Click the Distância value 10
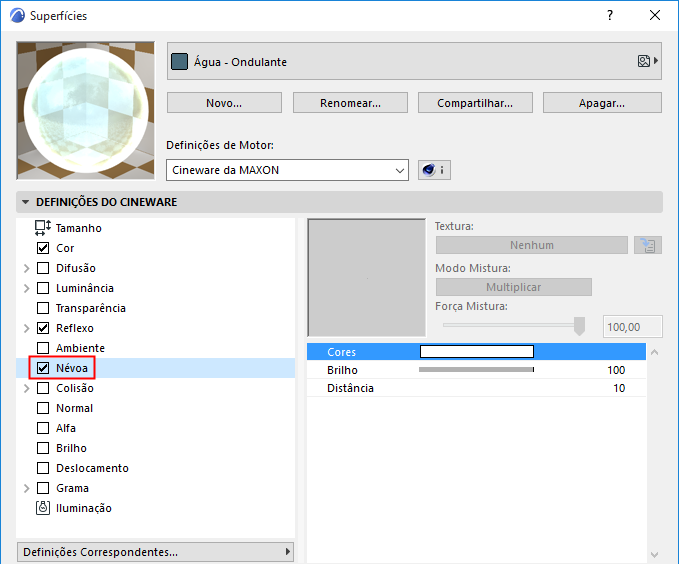 619,388
